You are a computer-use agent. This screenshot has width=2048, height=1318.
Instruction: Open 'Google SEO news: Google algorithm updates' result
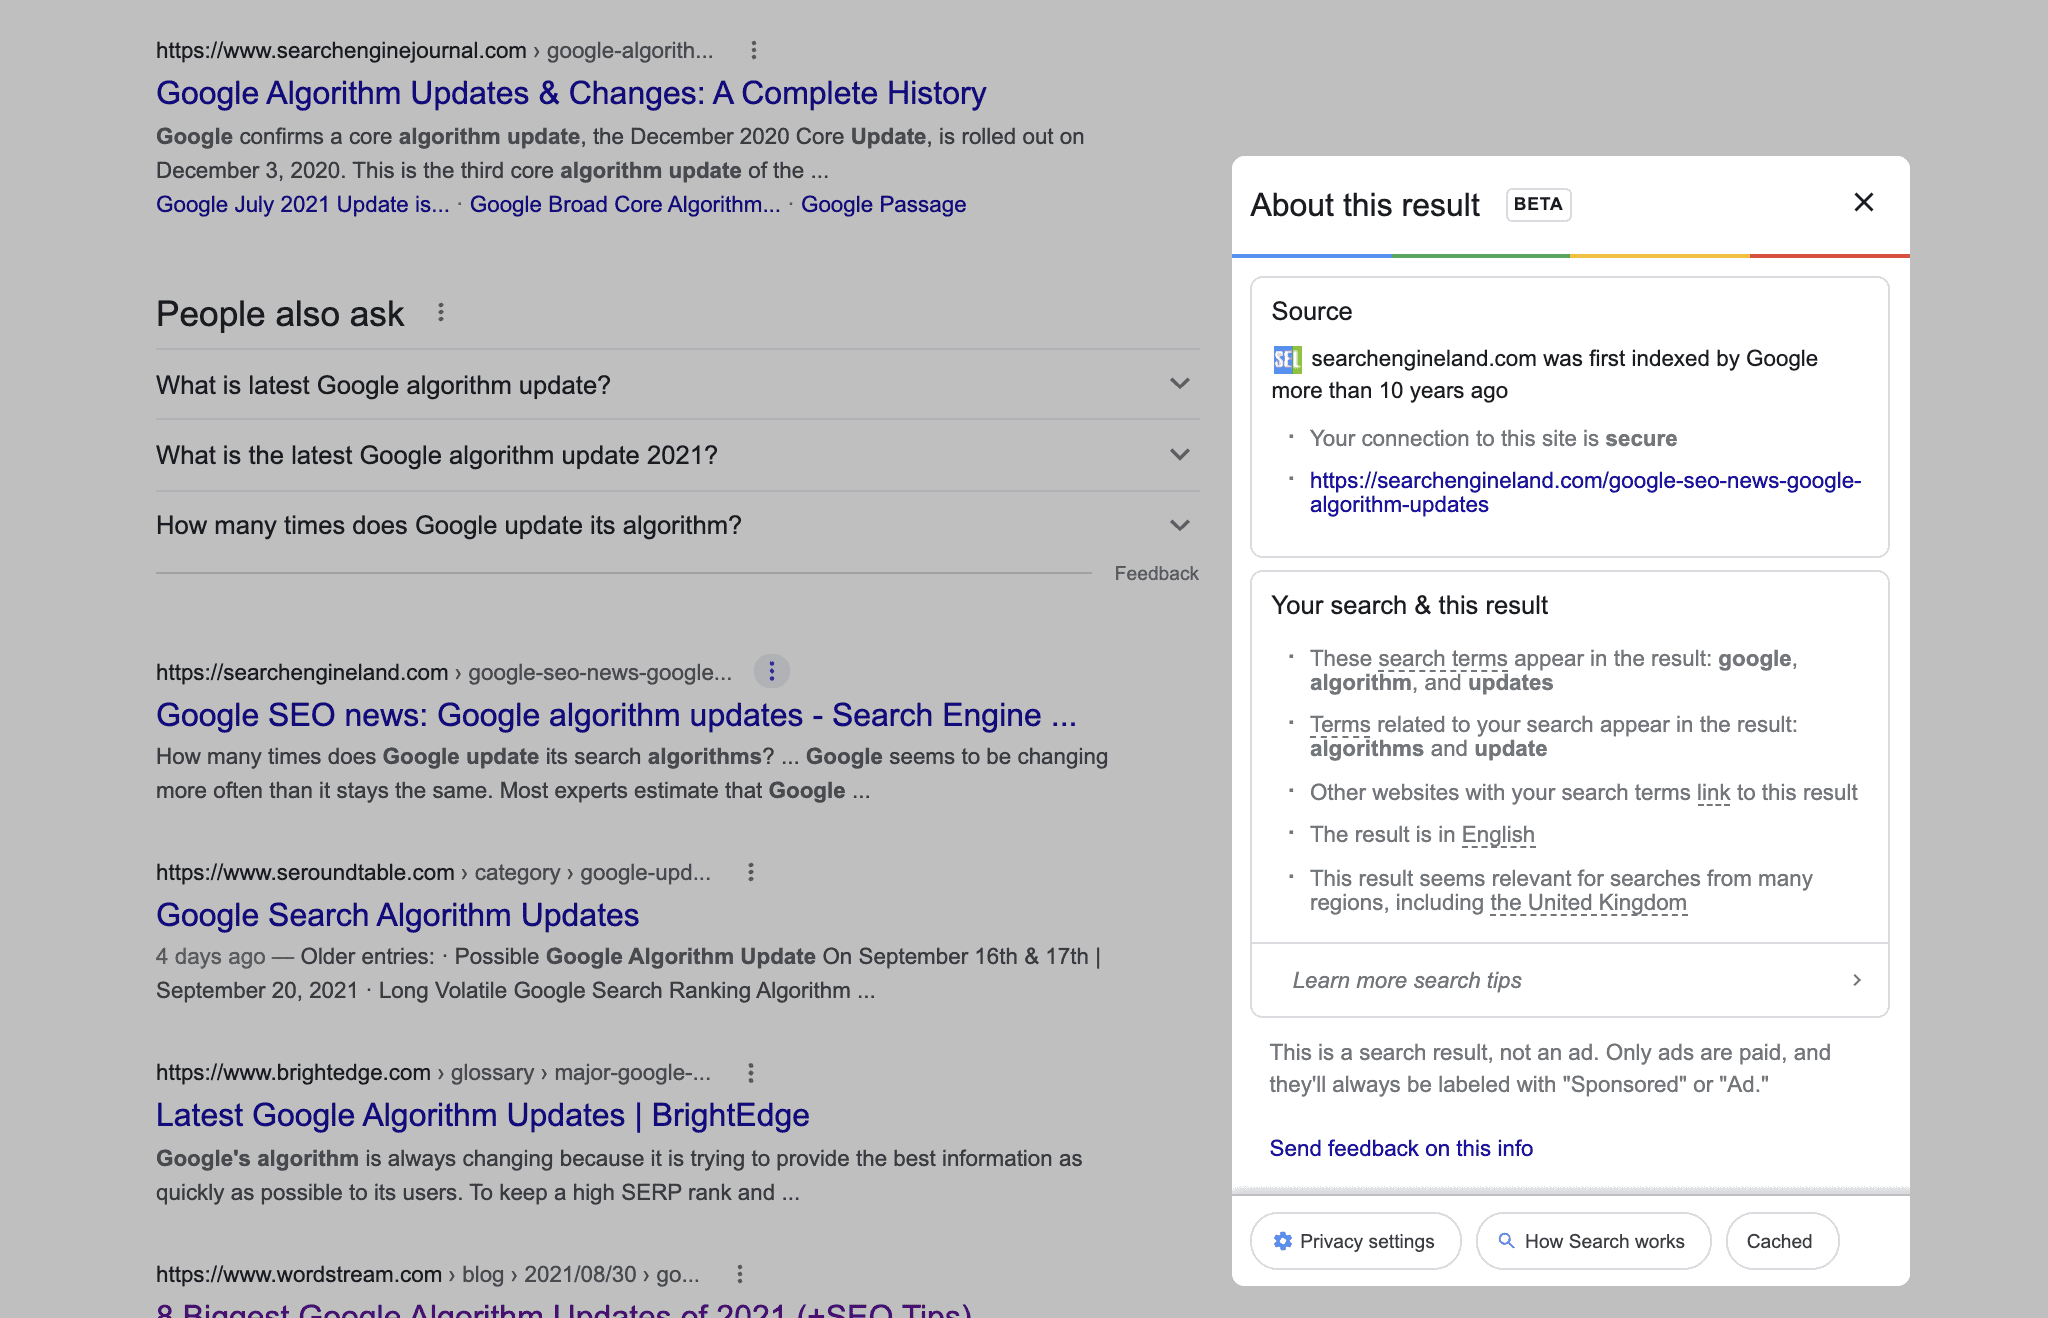click(616, 715)
